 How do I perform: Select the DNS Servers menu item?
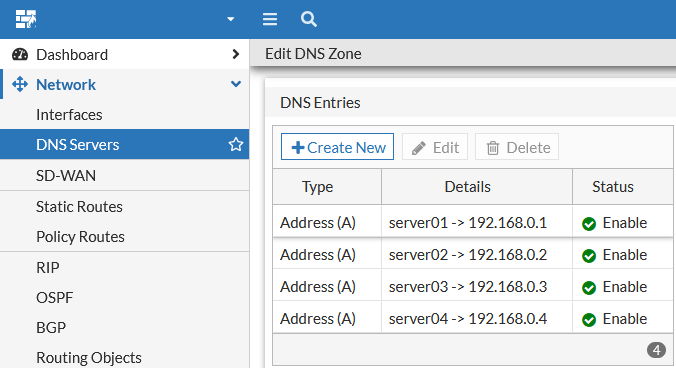click(x=125, y=144)
